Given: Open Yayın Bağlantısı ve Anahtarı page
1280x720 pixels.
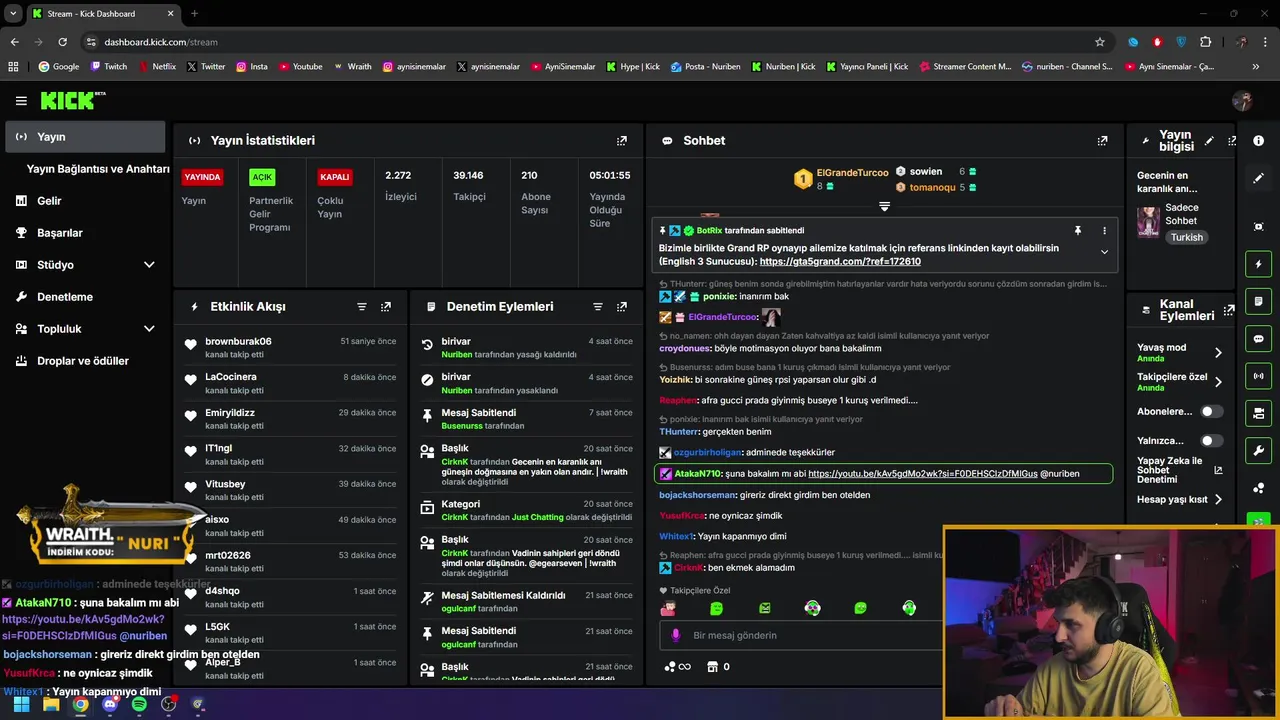Looking at the screenshot, I should coord(98,169).
